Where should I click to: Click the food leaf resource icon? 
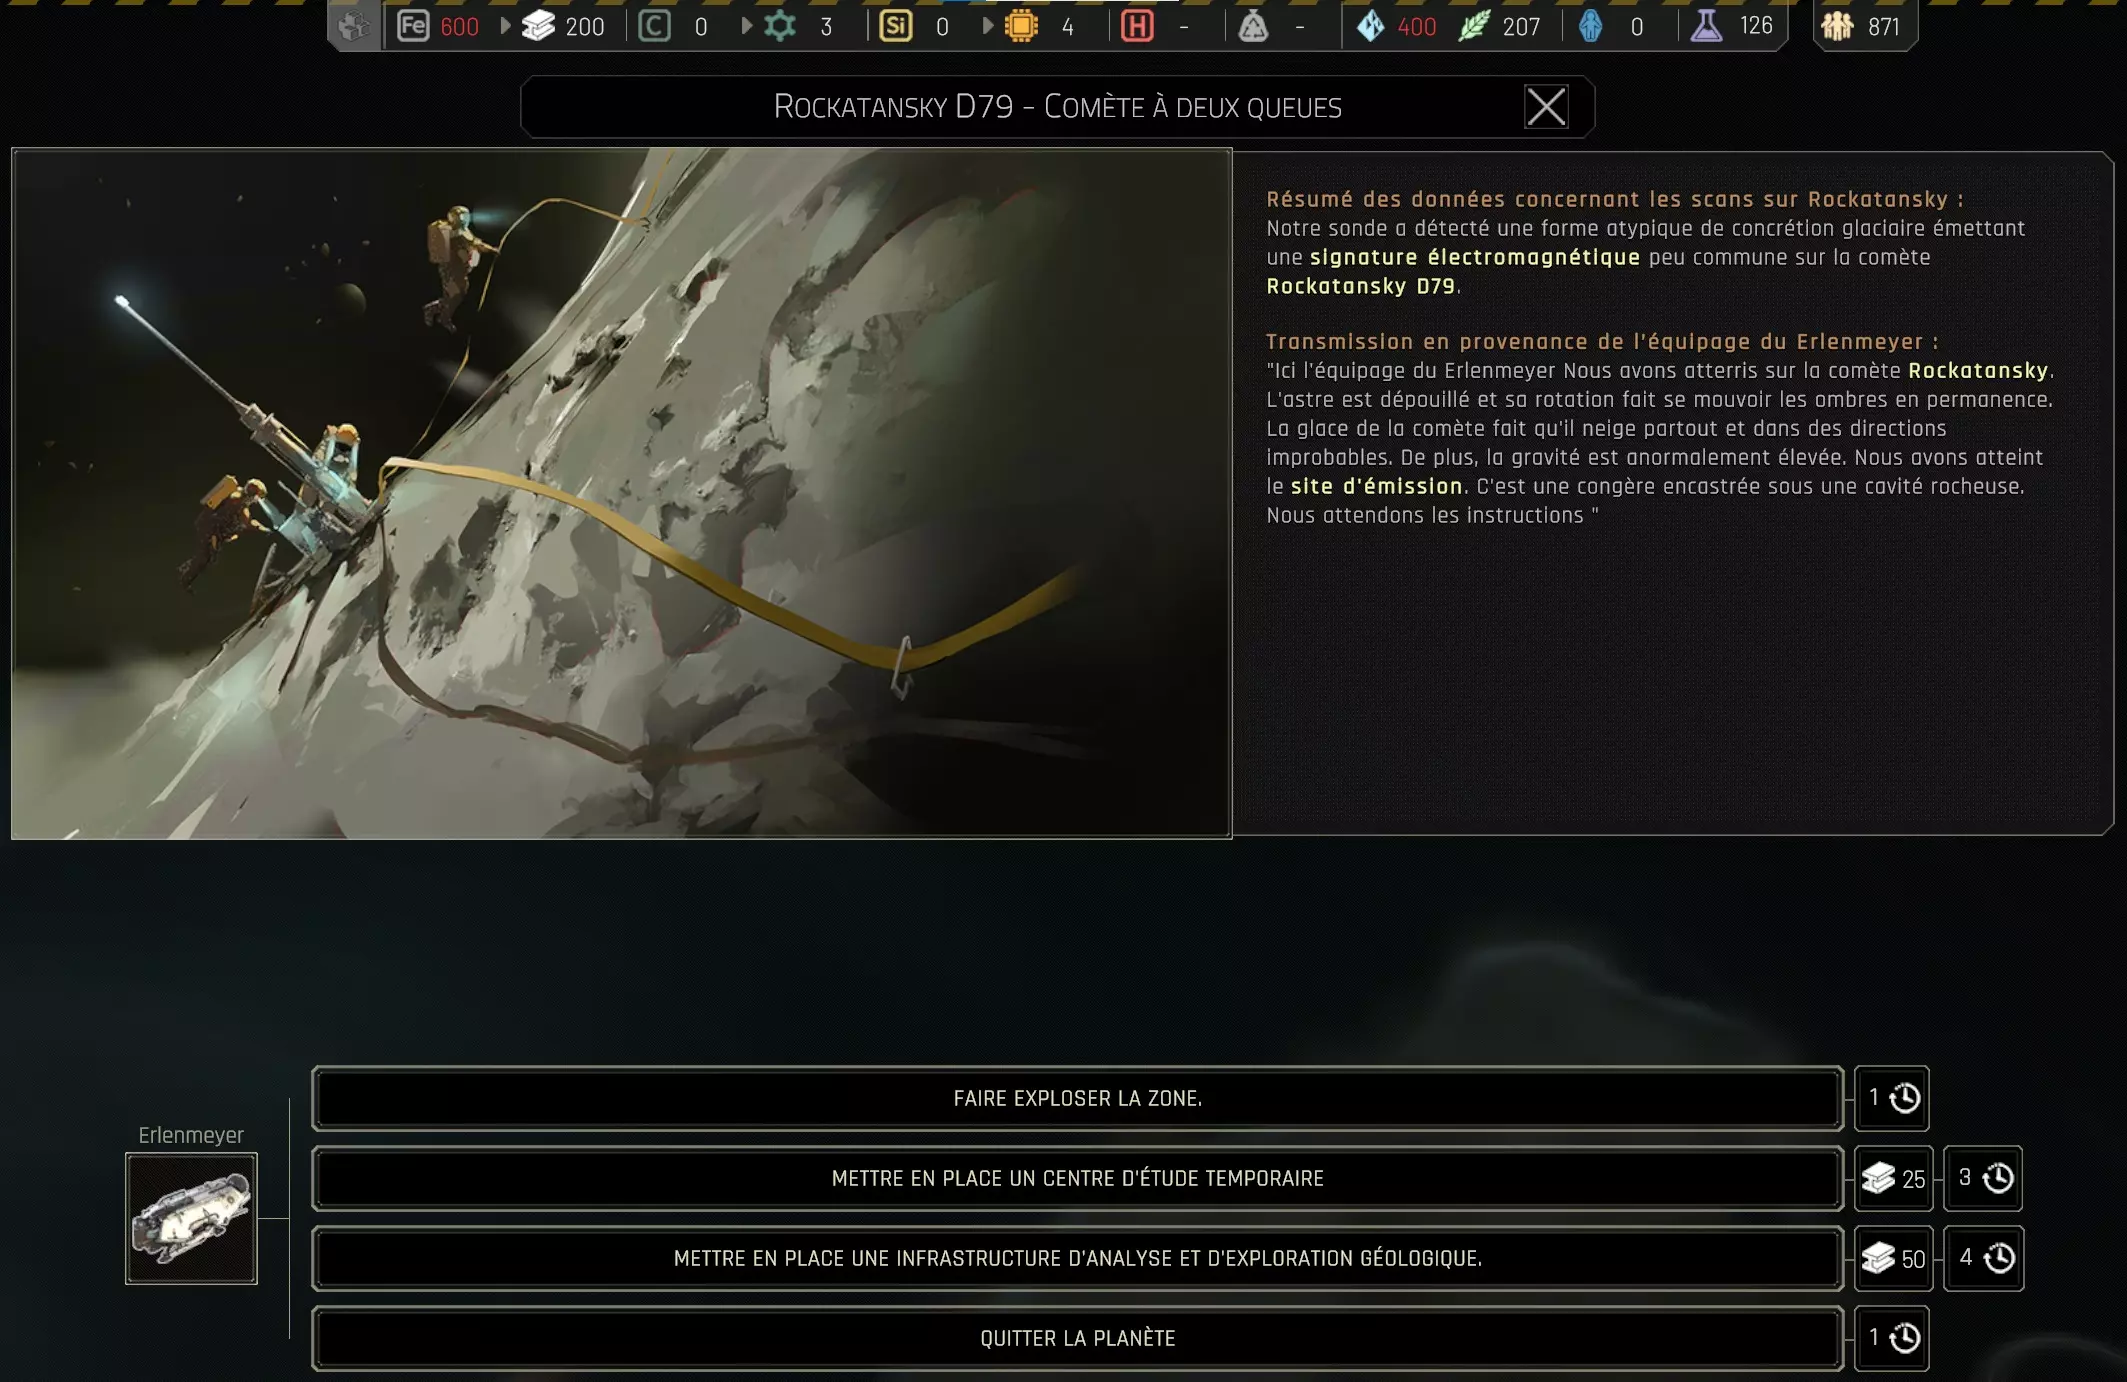point(1474,26)
